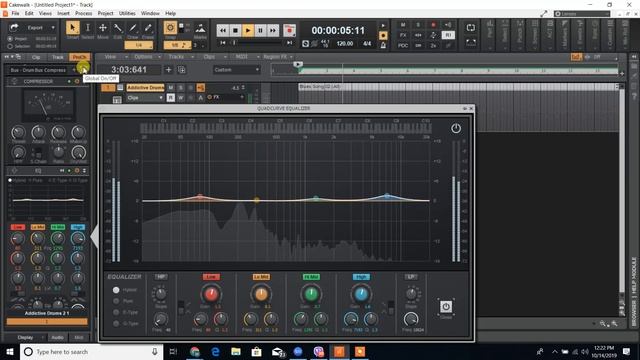The width and height of the screenshot is (640, 360).
Task: Select the E-Type equalizer mode
Action: coord(116,312)
